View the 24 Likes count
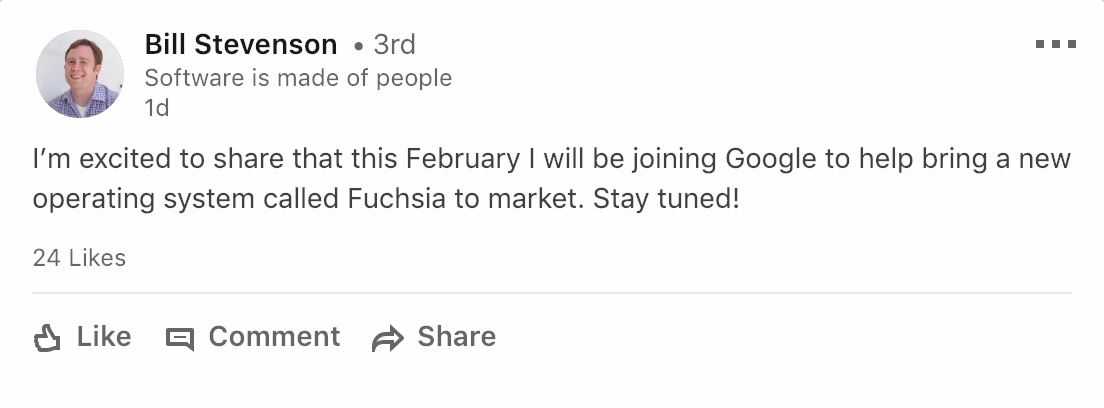Viewport: 1104px width, 408px height. click(x=79, y=258)
